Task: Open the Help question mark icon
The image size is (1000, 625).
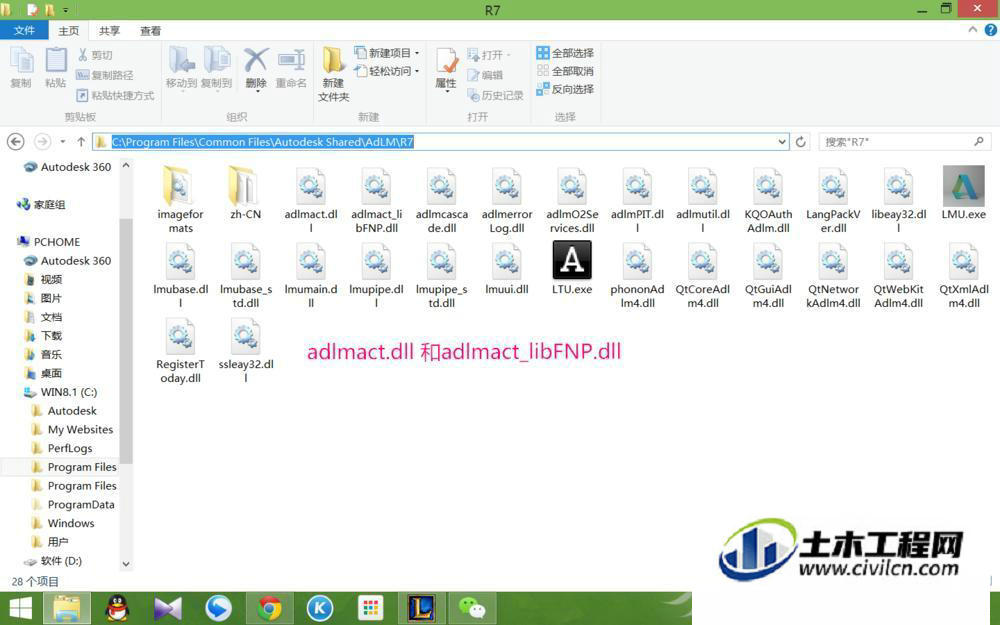Action: pyautogui.click(x=991, y=30)
